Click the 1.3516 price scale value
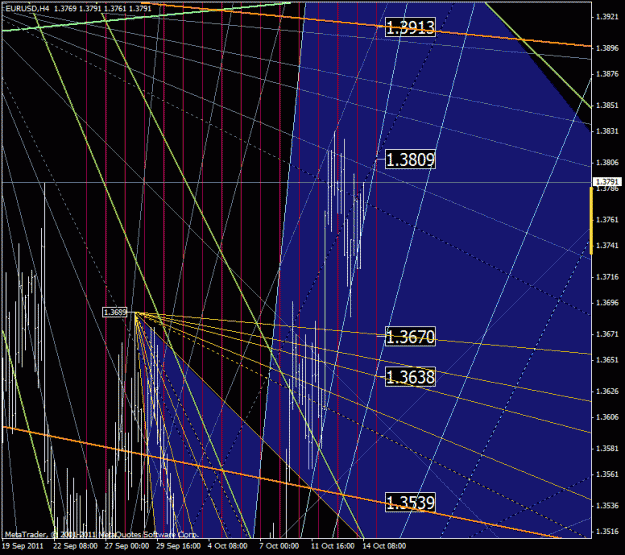This screenshot has height=555, width=625. click(x=607, y=531)
